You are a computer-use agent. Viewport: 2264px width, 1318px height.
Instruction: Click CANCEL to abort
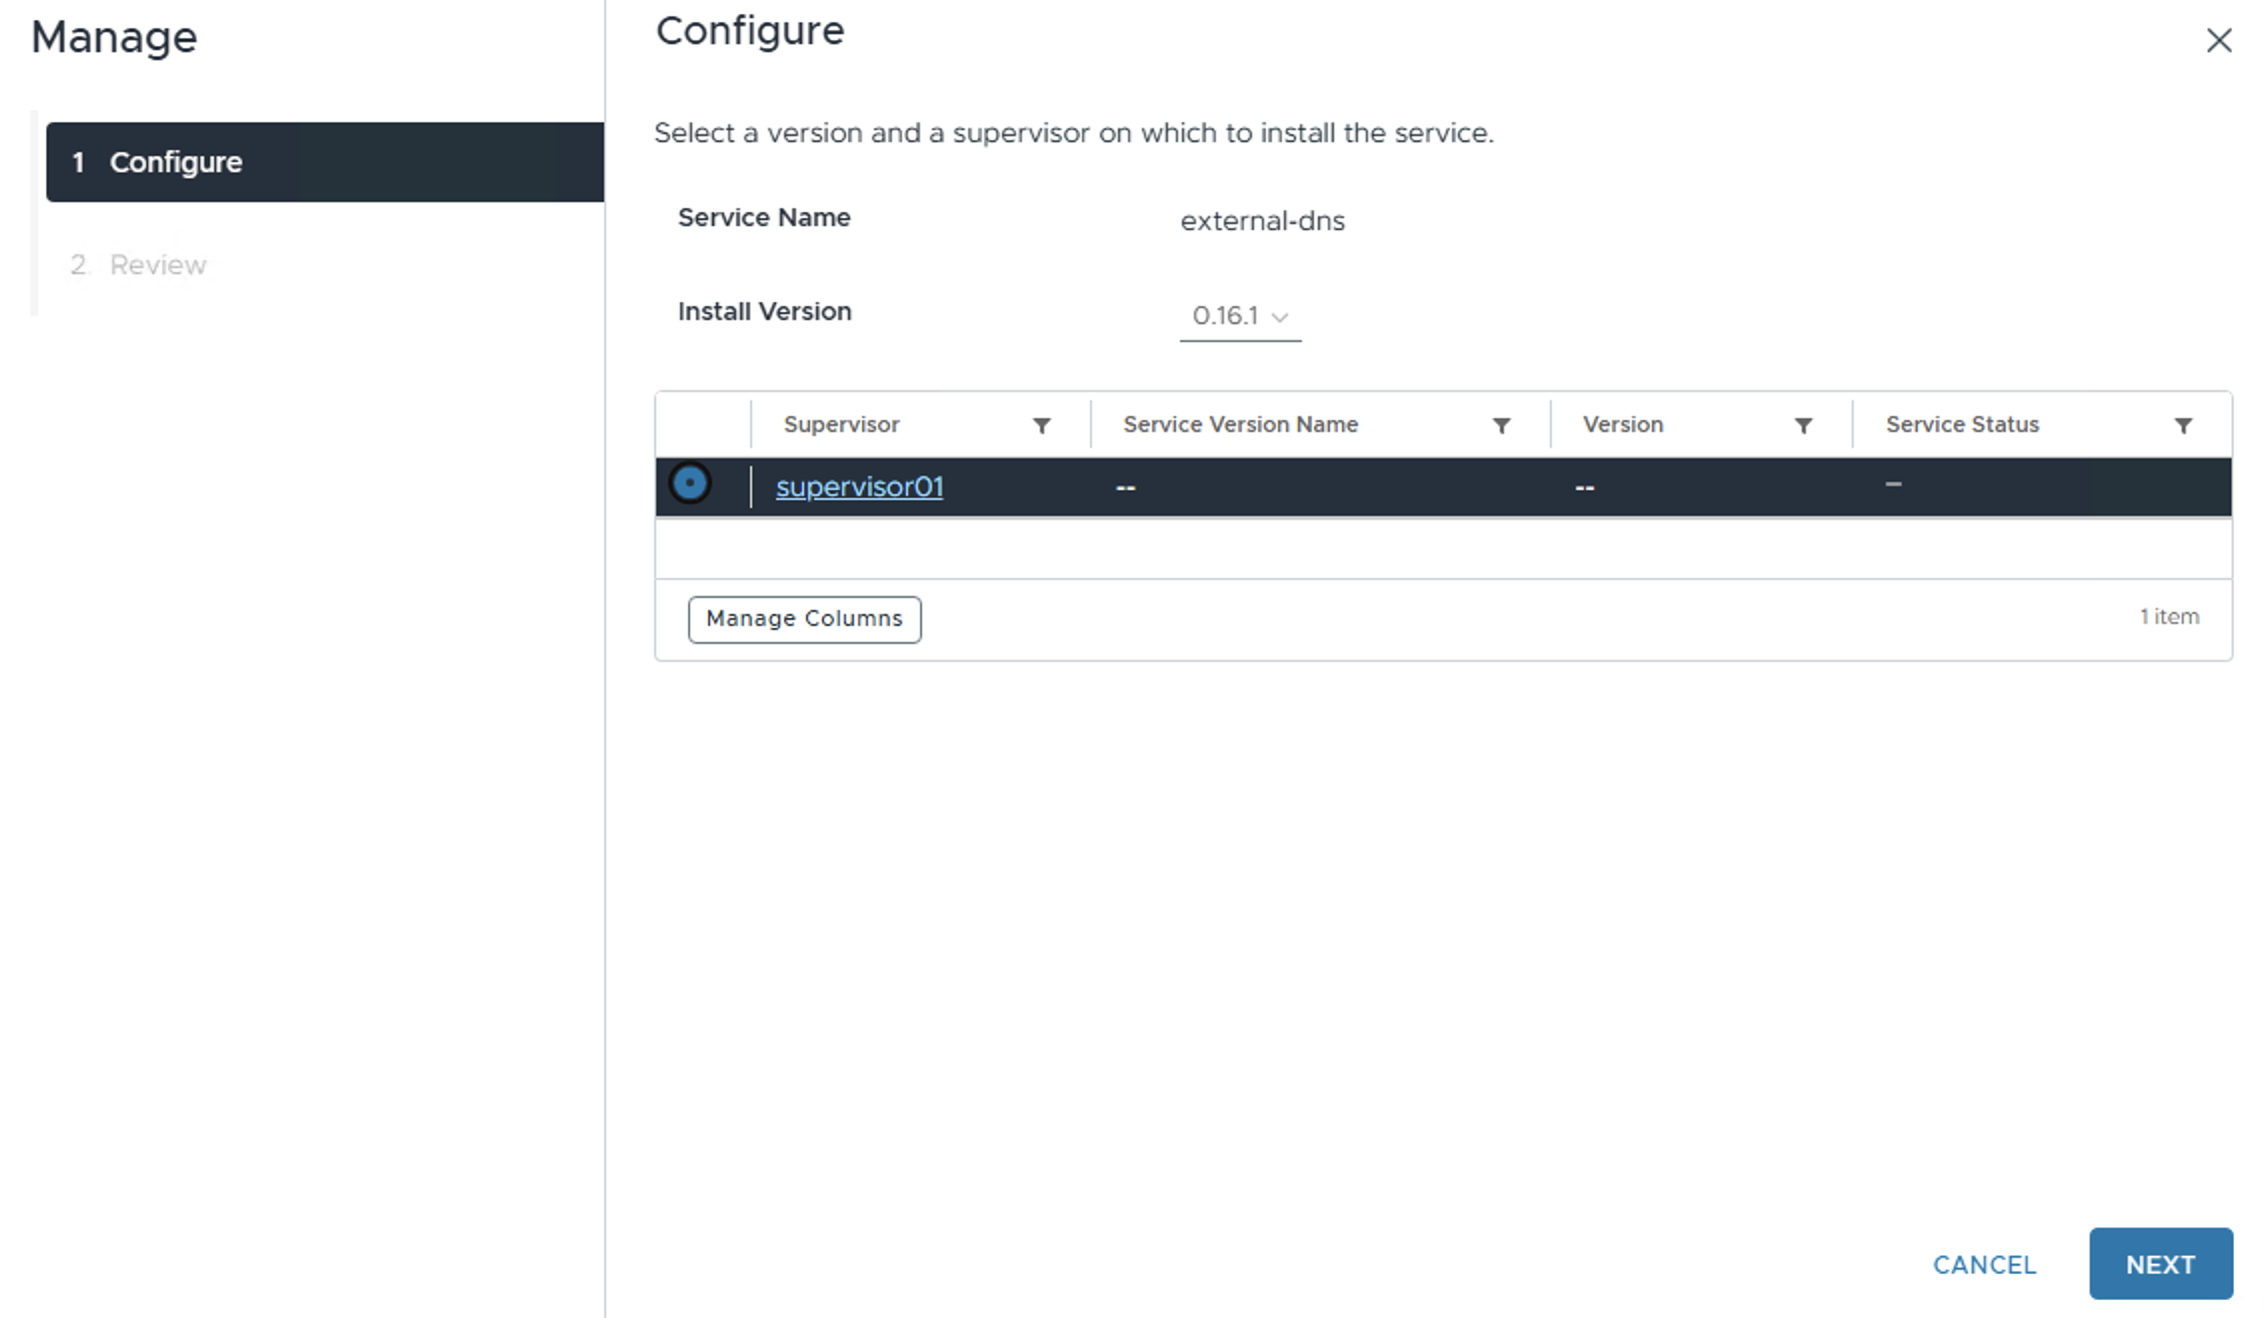1984,1265
